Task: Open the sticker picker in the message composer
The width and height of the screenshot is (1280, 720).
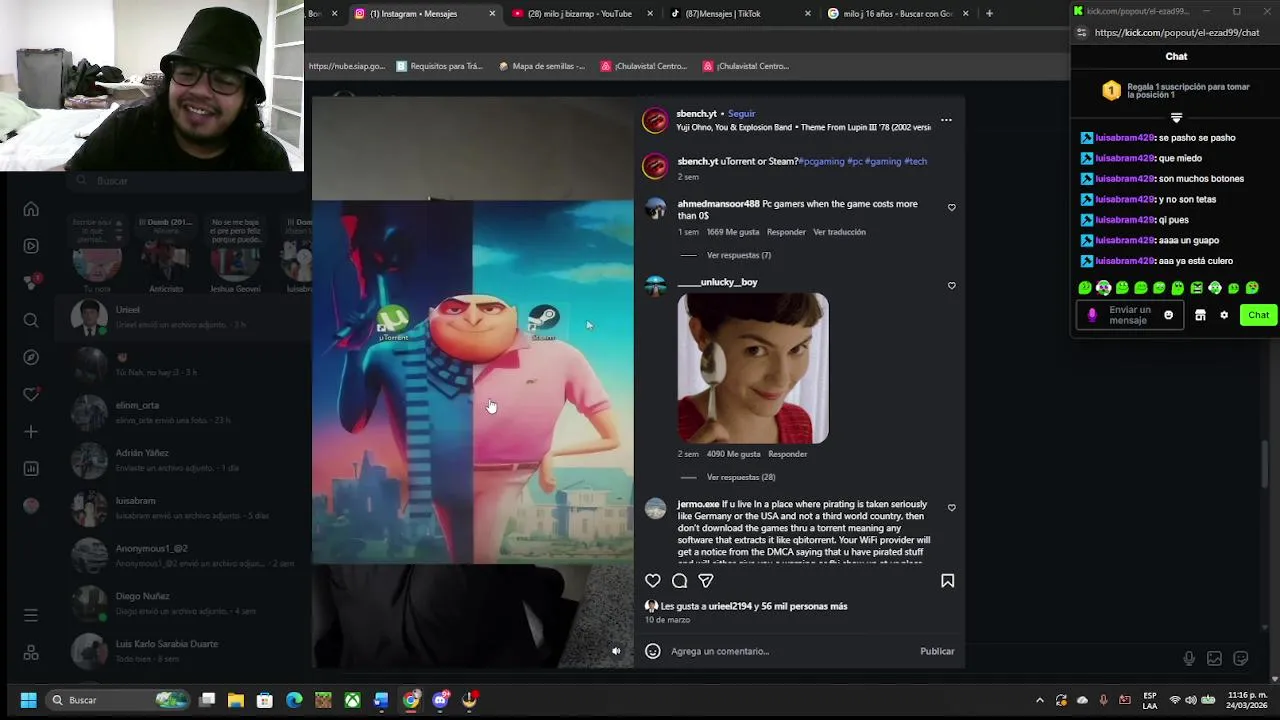Action: [x=1241, y=659]
